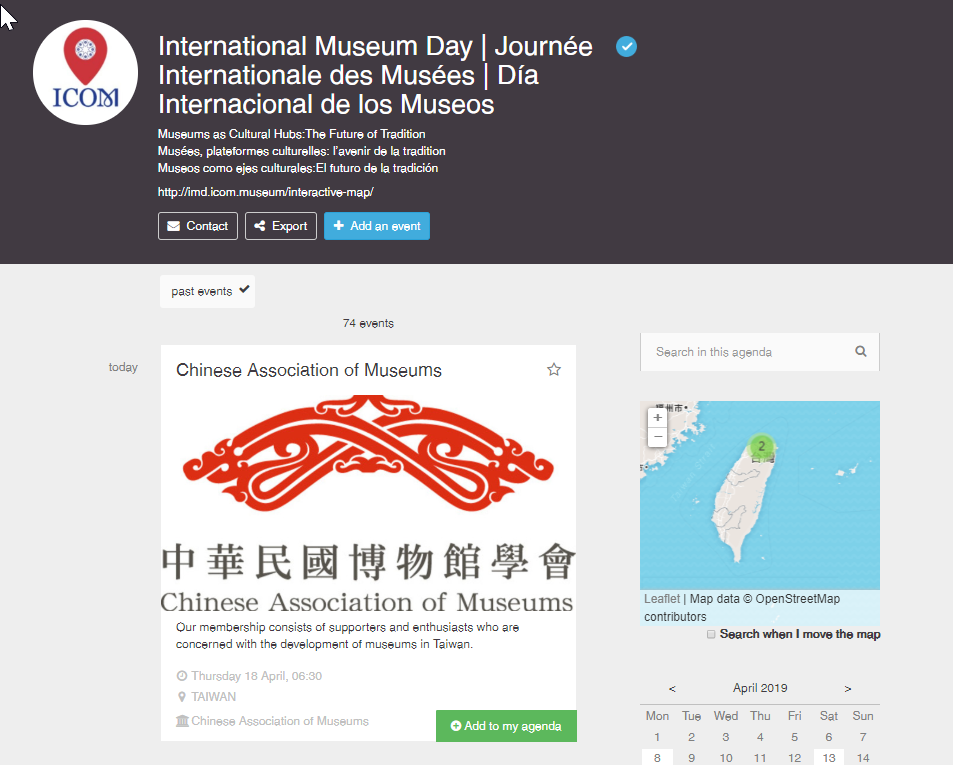Screen dimensions: 953x765
Task: Toggle the past events filter
Action: point(207,292)
